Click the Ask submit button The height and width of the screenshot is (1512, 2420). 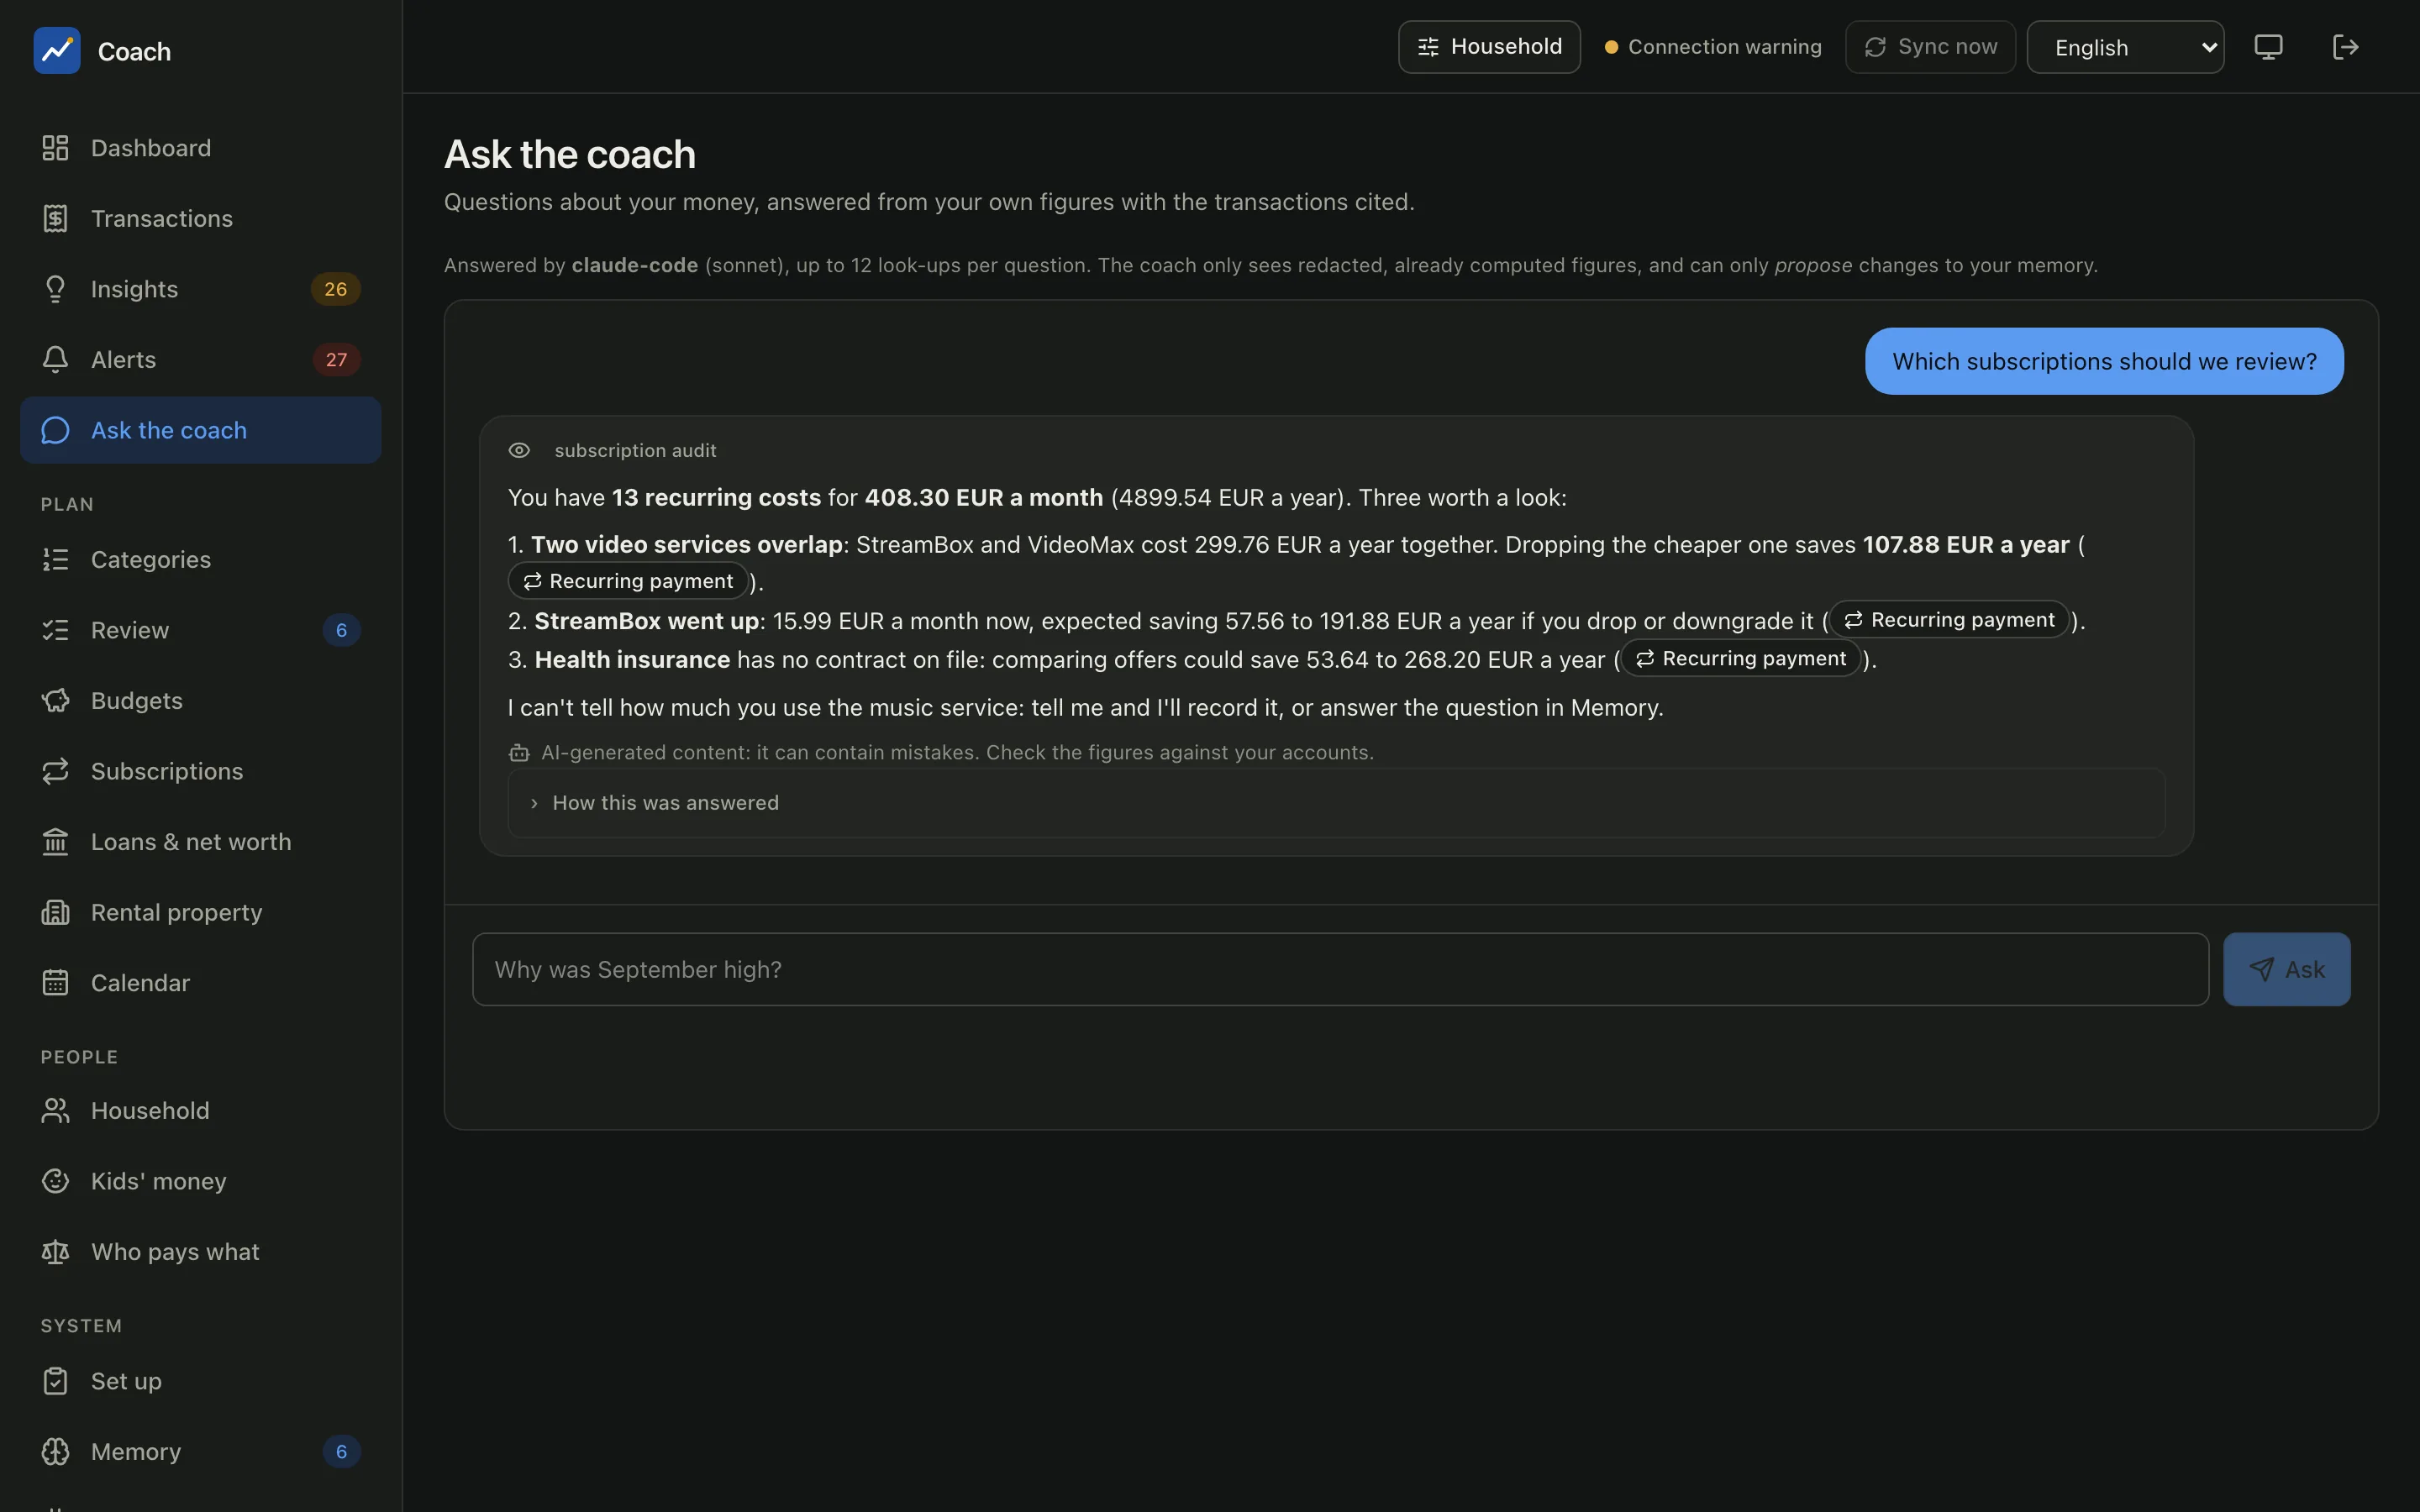(2286, 969)
